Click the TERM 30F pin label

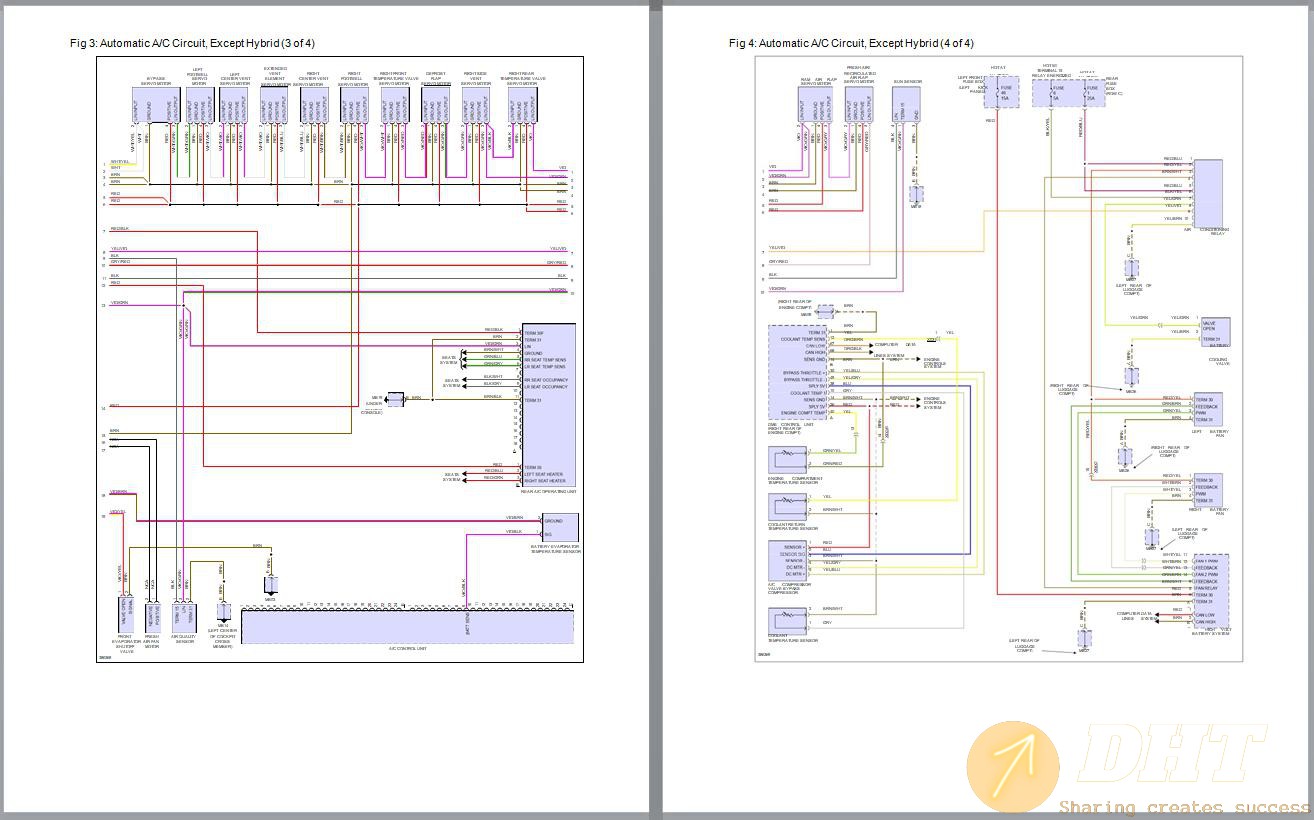point(534,333)
